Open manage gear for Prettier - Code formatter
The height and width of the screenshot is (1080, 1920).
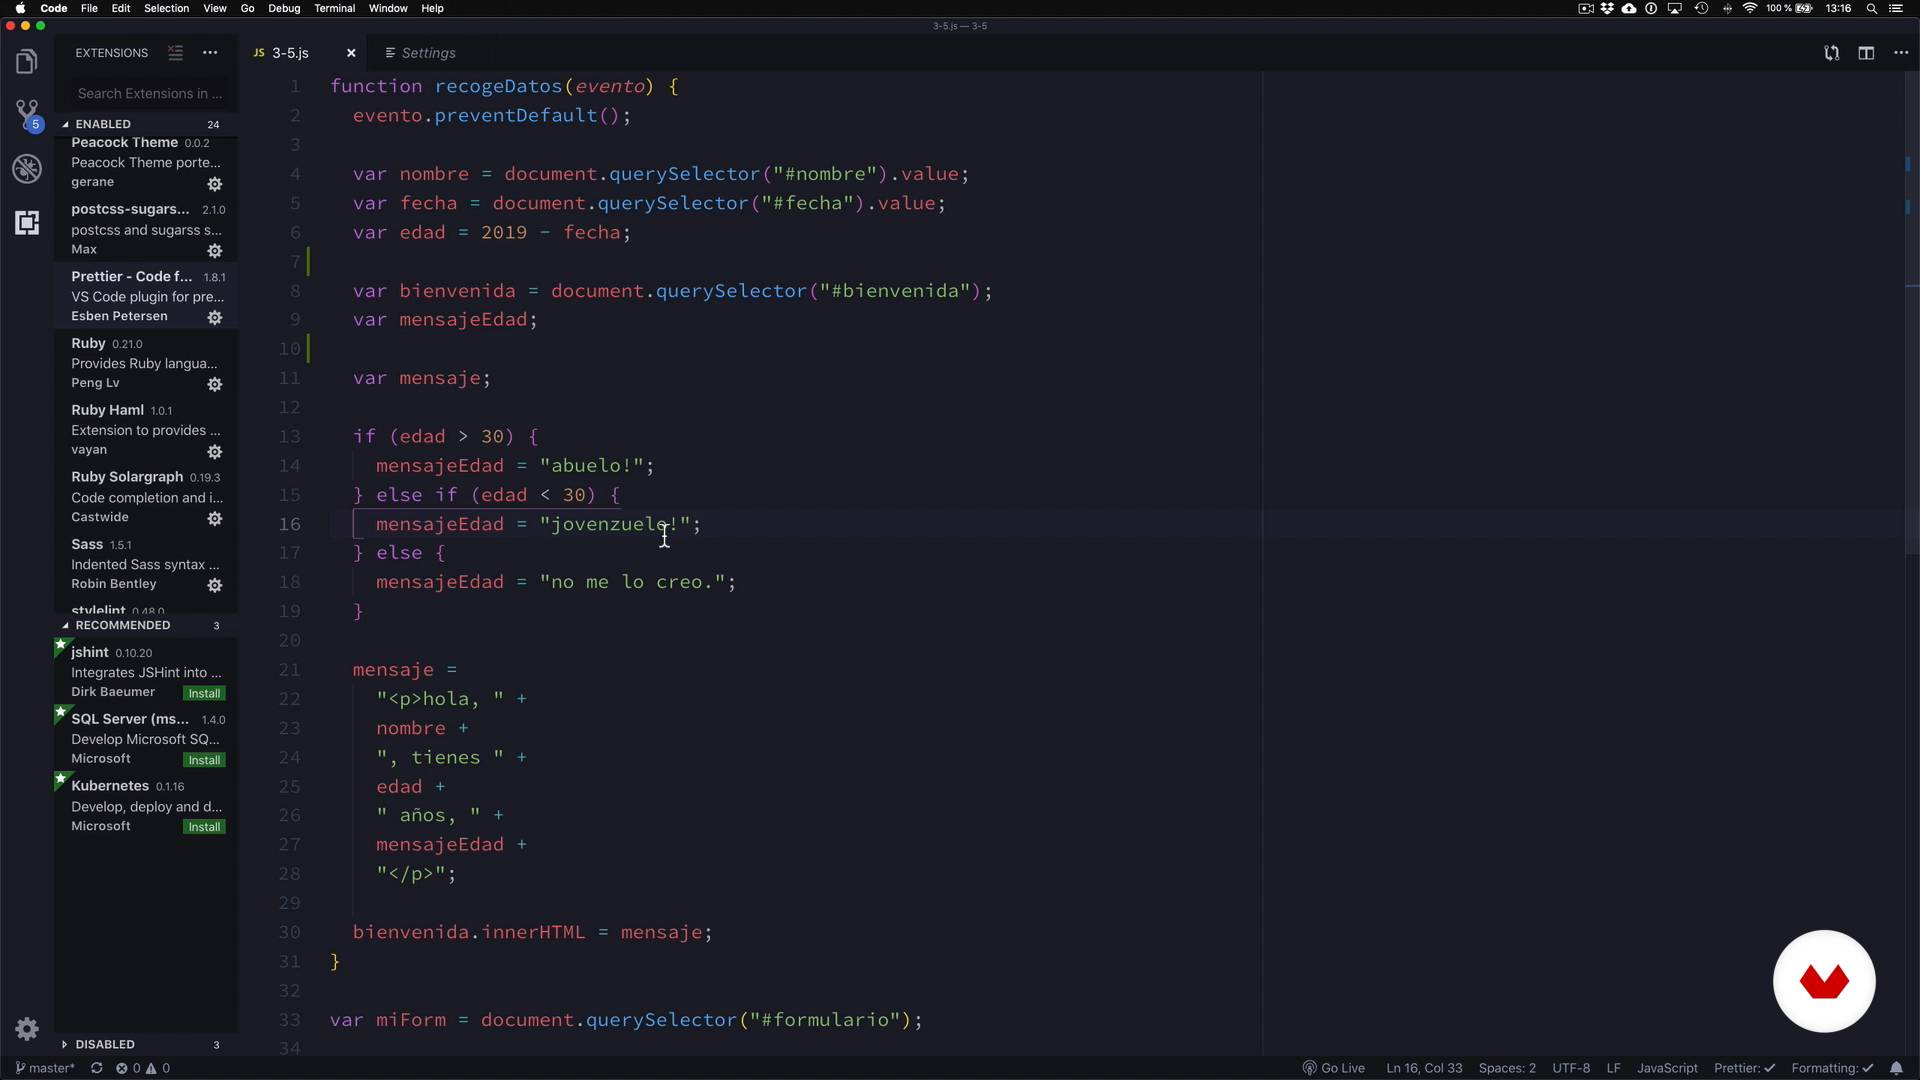point(214,318)
